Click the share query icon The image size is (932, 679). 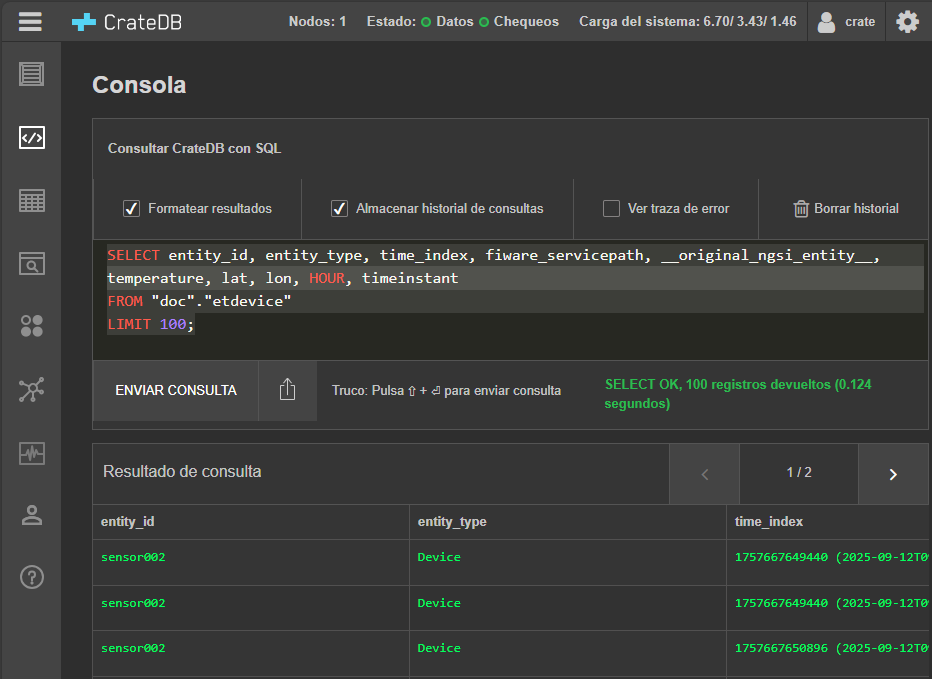pos(287,390)
